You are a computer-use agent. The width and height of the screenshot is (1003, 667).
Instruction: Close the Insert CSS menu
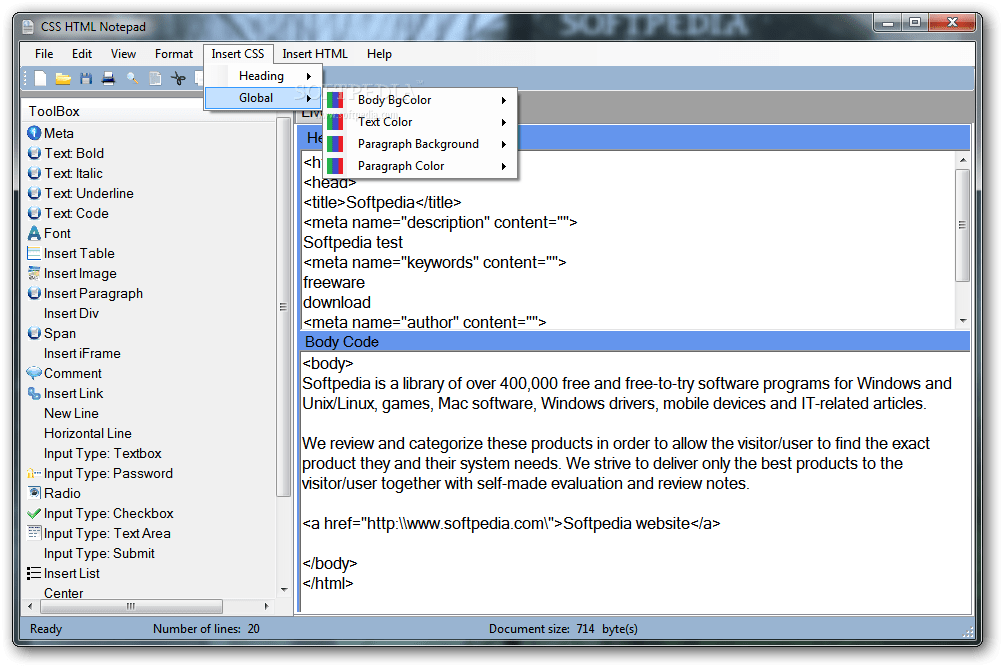pos(238,54)
